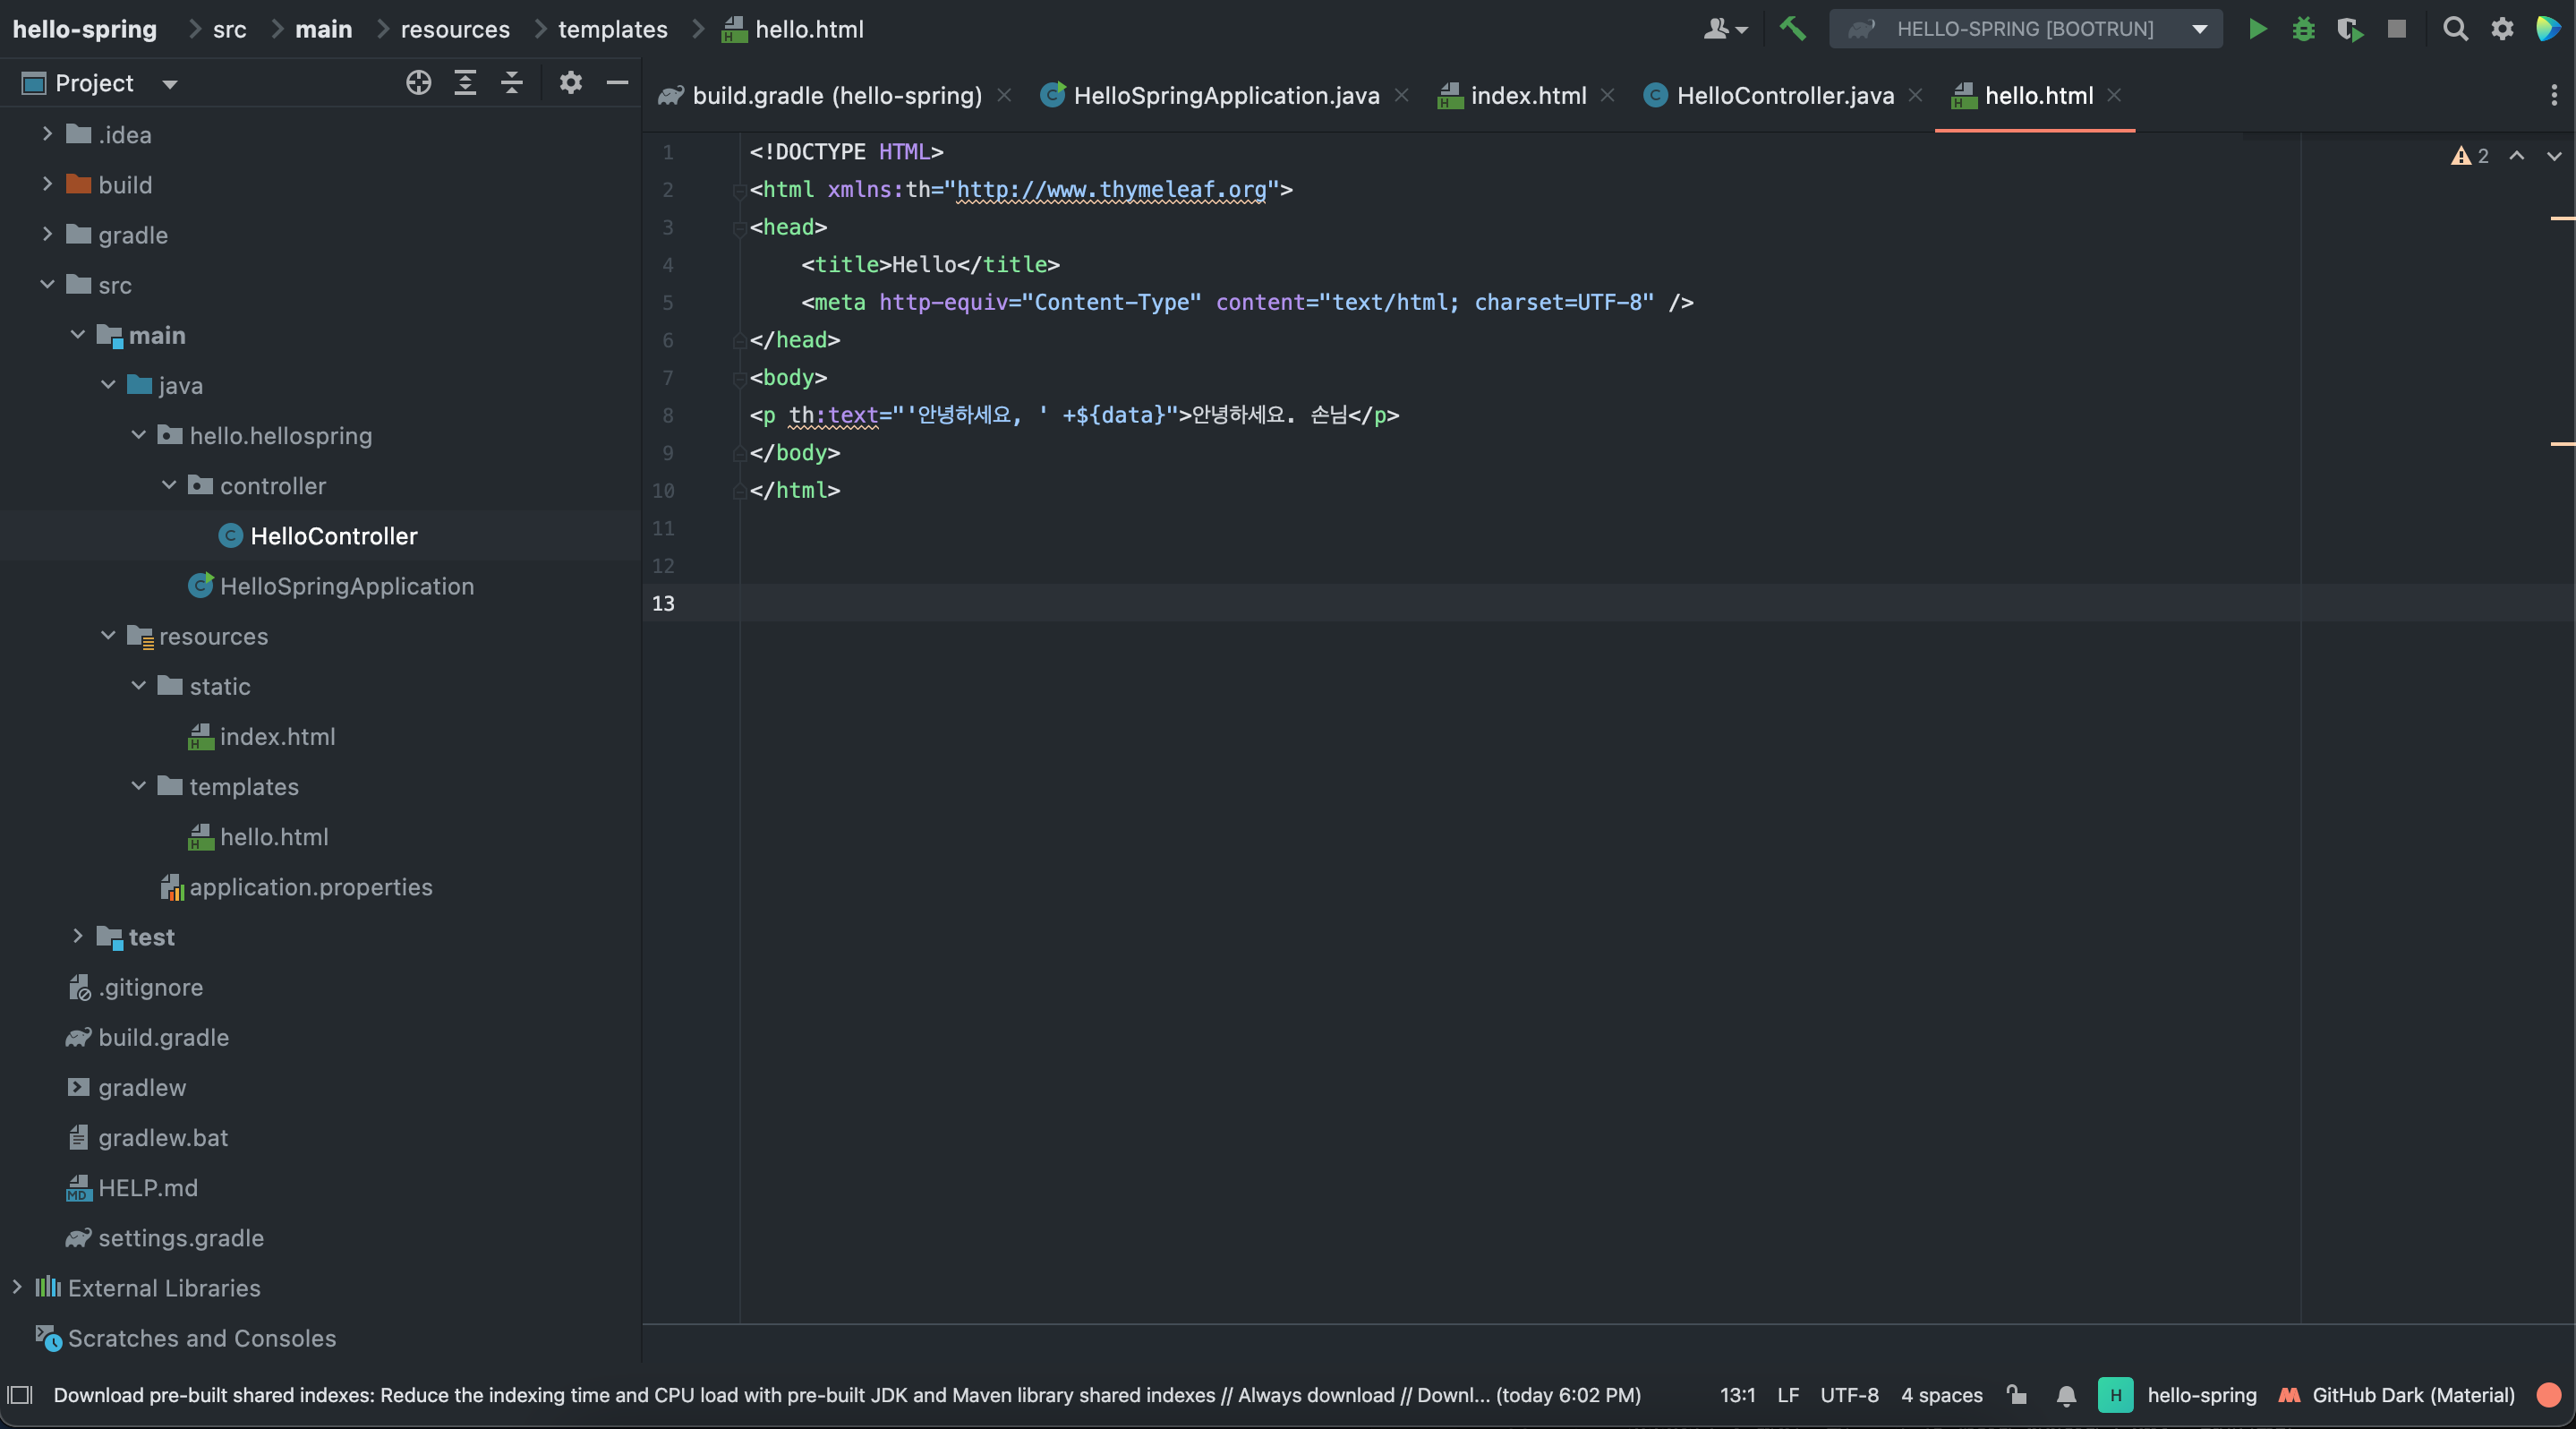2576x1429 pixels.
Task: Run with coverage icon
Action: pos(2350,29)
